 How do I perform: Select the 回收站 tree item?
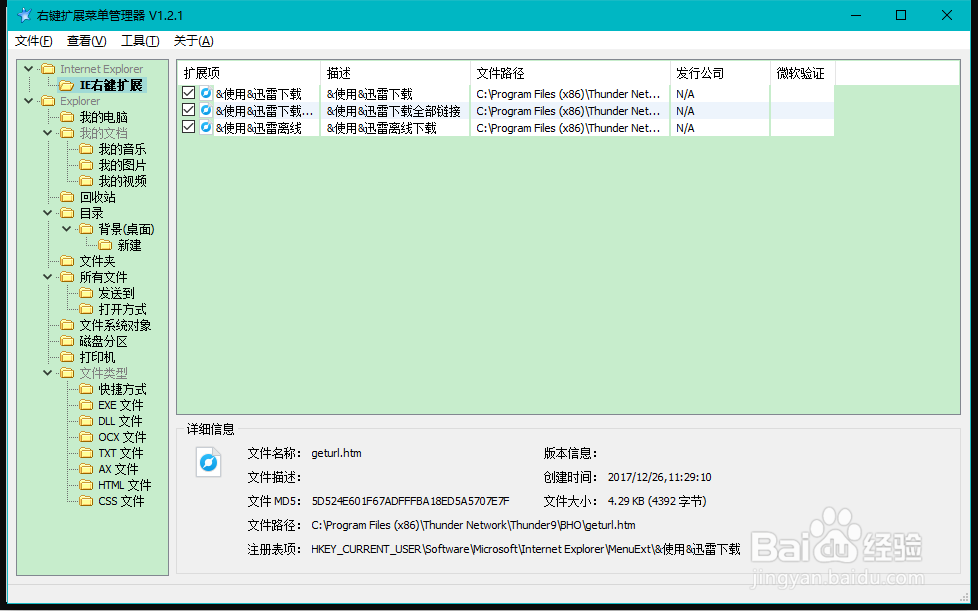(x=98, y=197)
